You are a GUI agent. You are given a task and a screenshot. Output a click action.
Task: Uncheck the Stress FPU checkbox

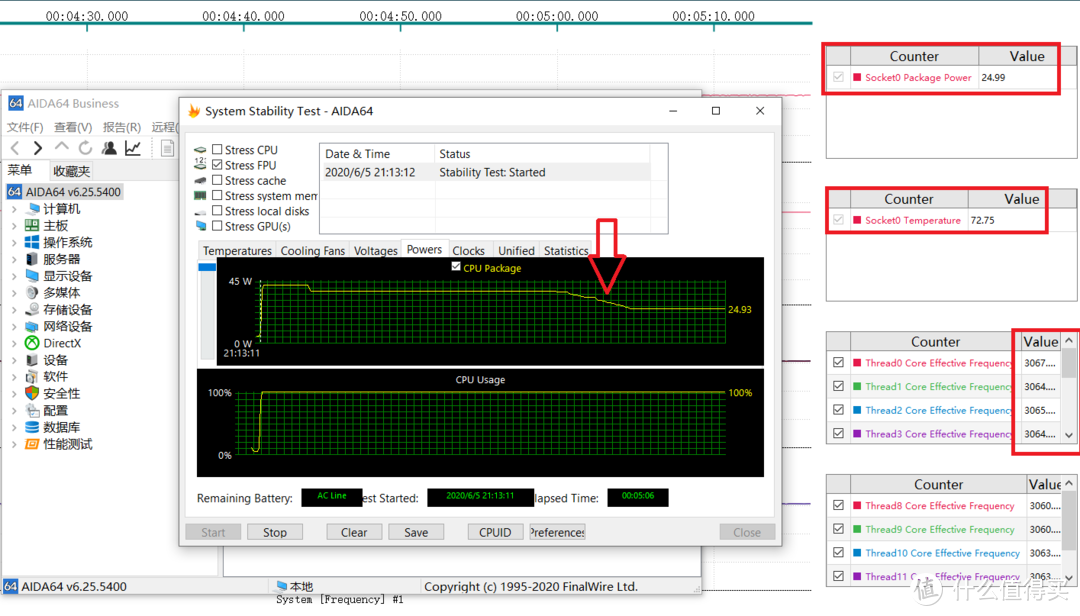click(217, 165)
